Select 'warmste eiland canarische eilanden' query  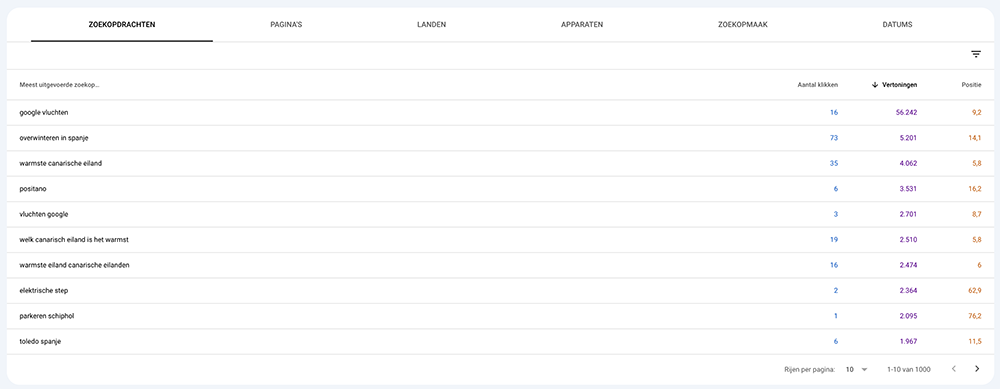coord(74,265)
